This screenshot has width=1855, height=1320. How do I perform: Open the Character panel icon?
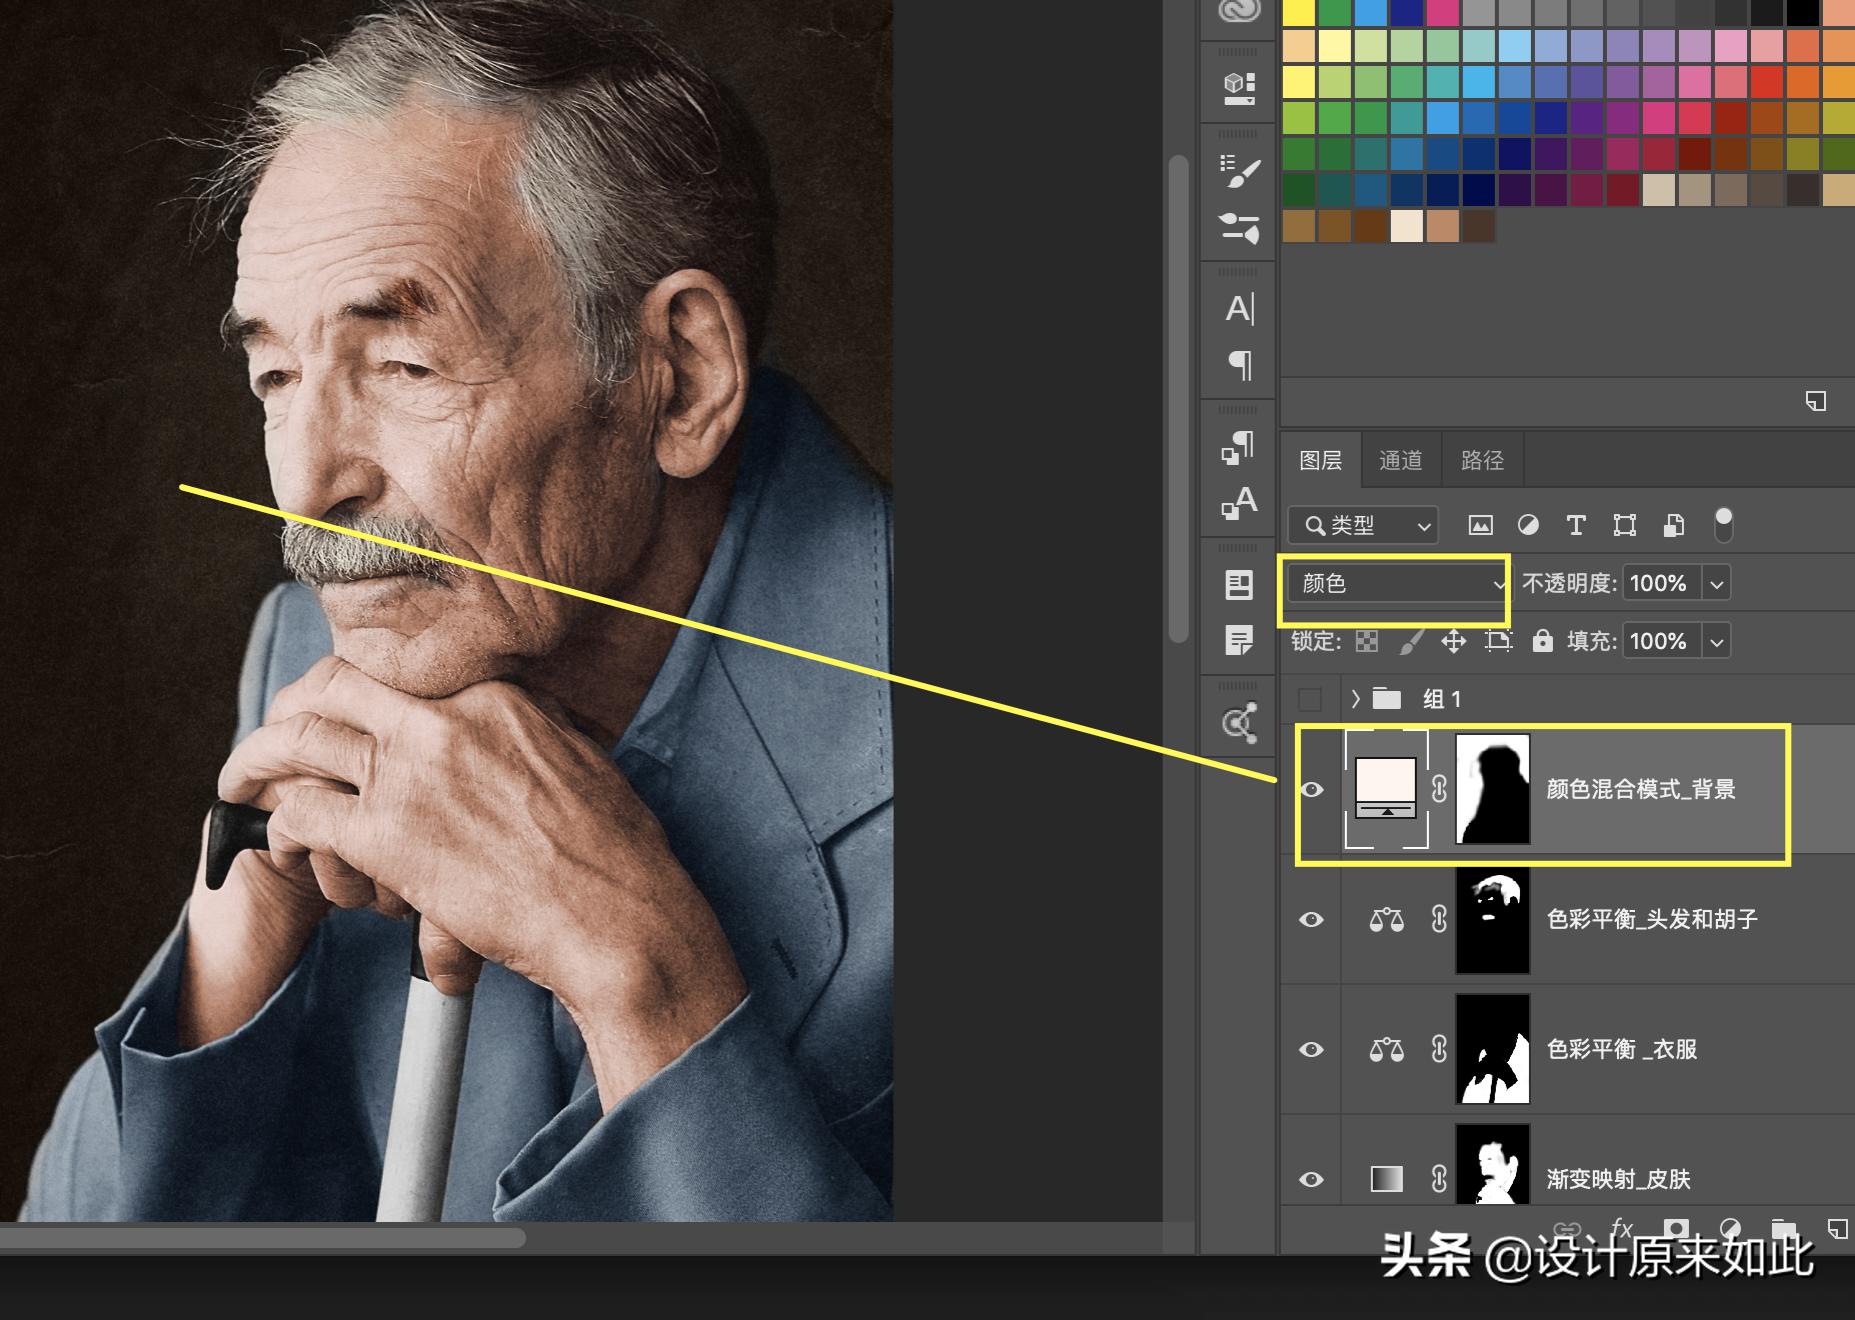1239,309
